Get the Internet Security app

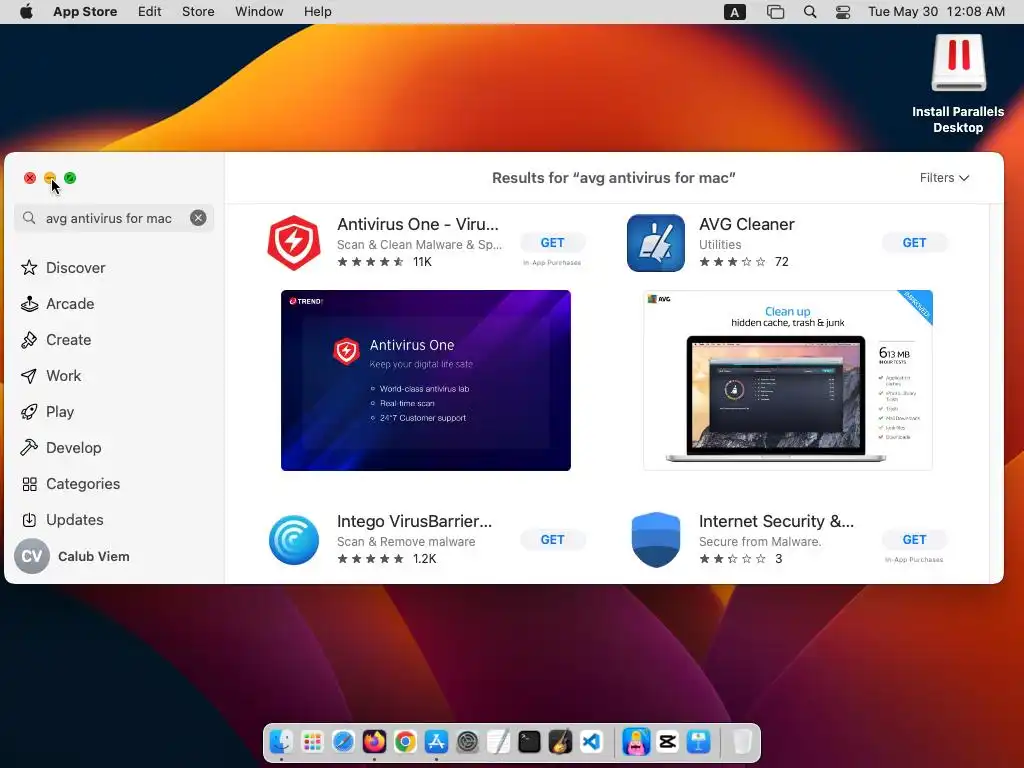coord(914,539)
